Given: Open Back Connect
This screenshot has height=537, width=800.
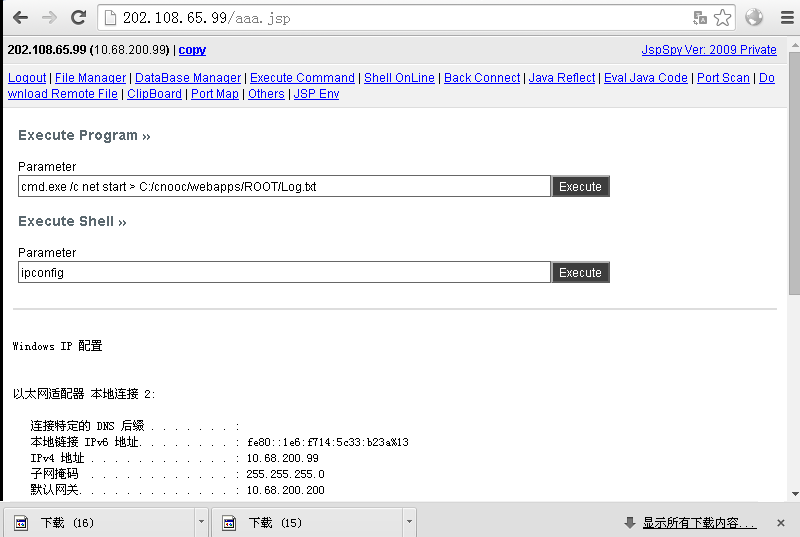Looking at the screenshot, I should pos(482,78).
